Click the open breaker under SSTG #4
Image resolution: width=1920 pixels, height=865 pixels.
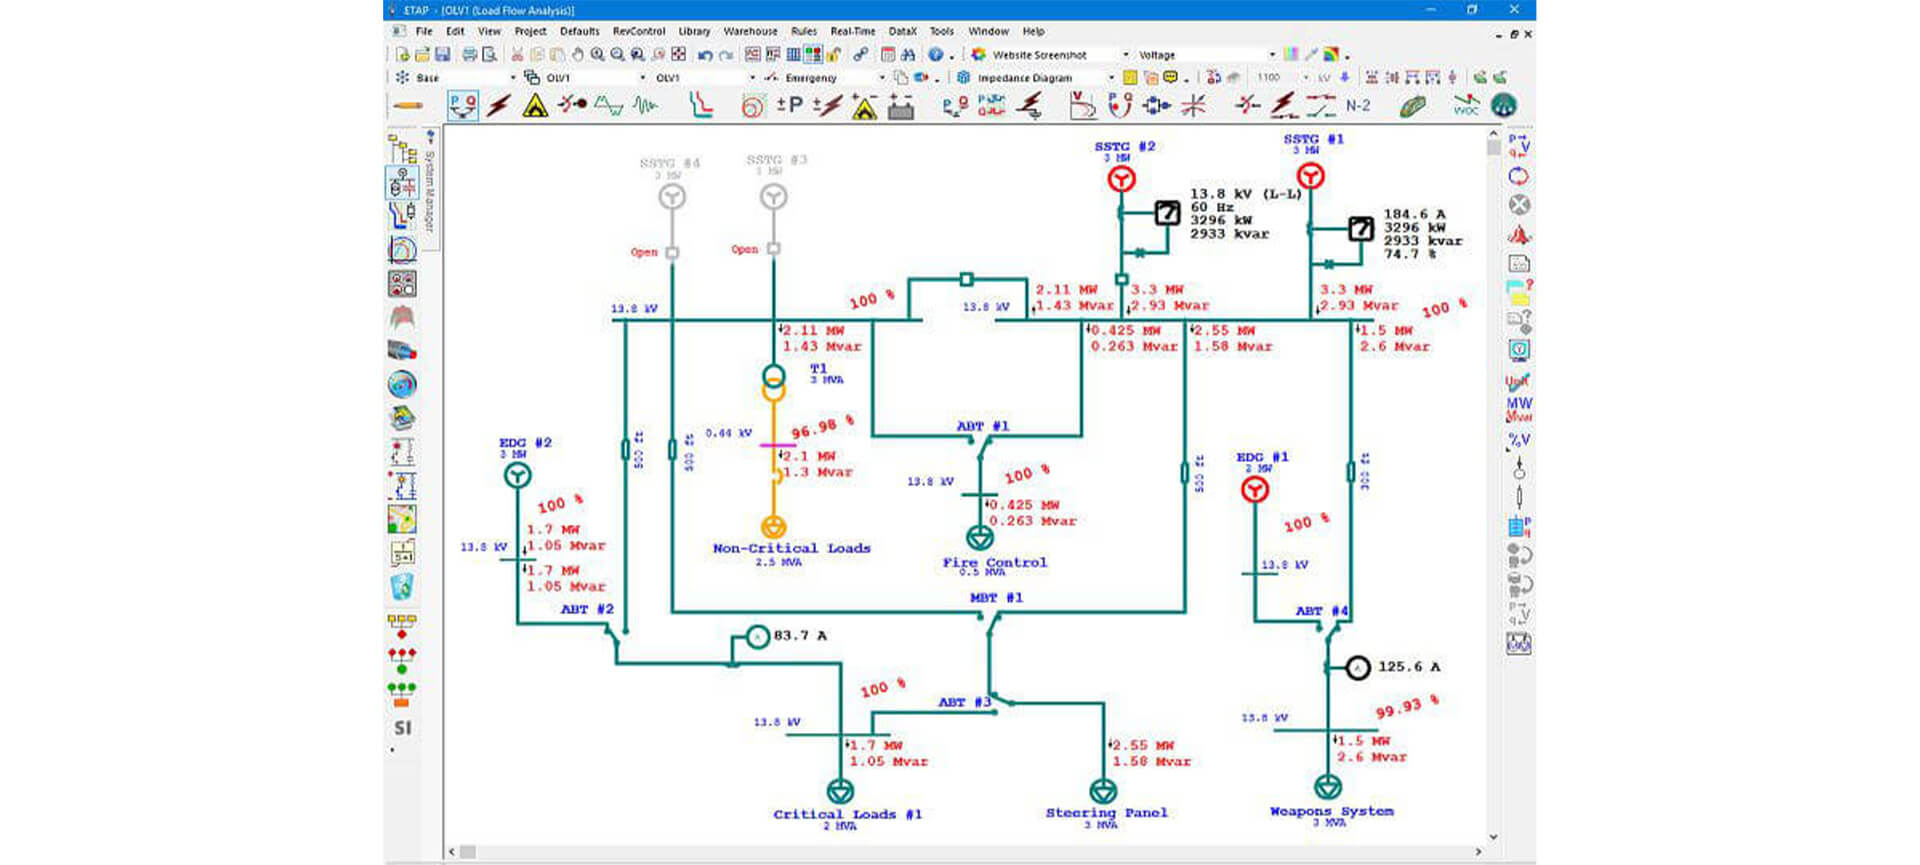(x=672, y=253)
